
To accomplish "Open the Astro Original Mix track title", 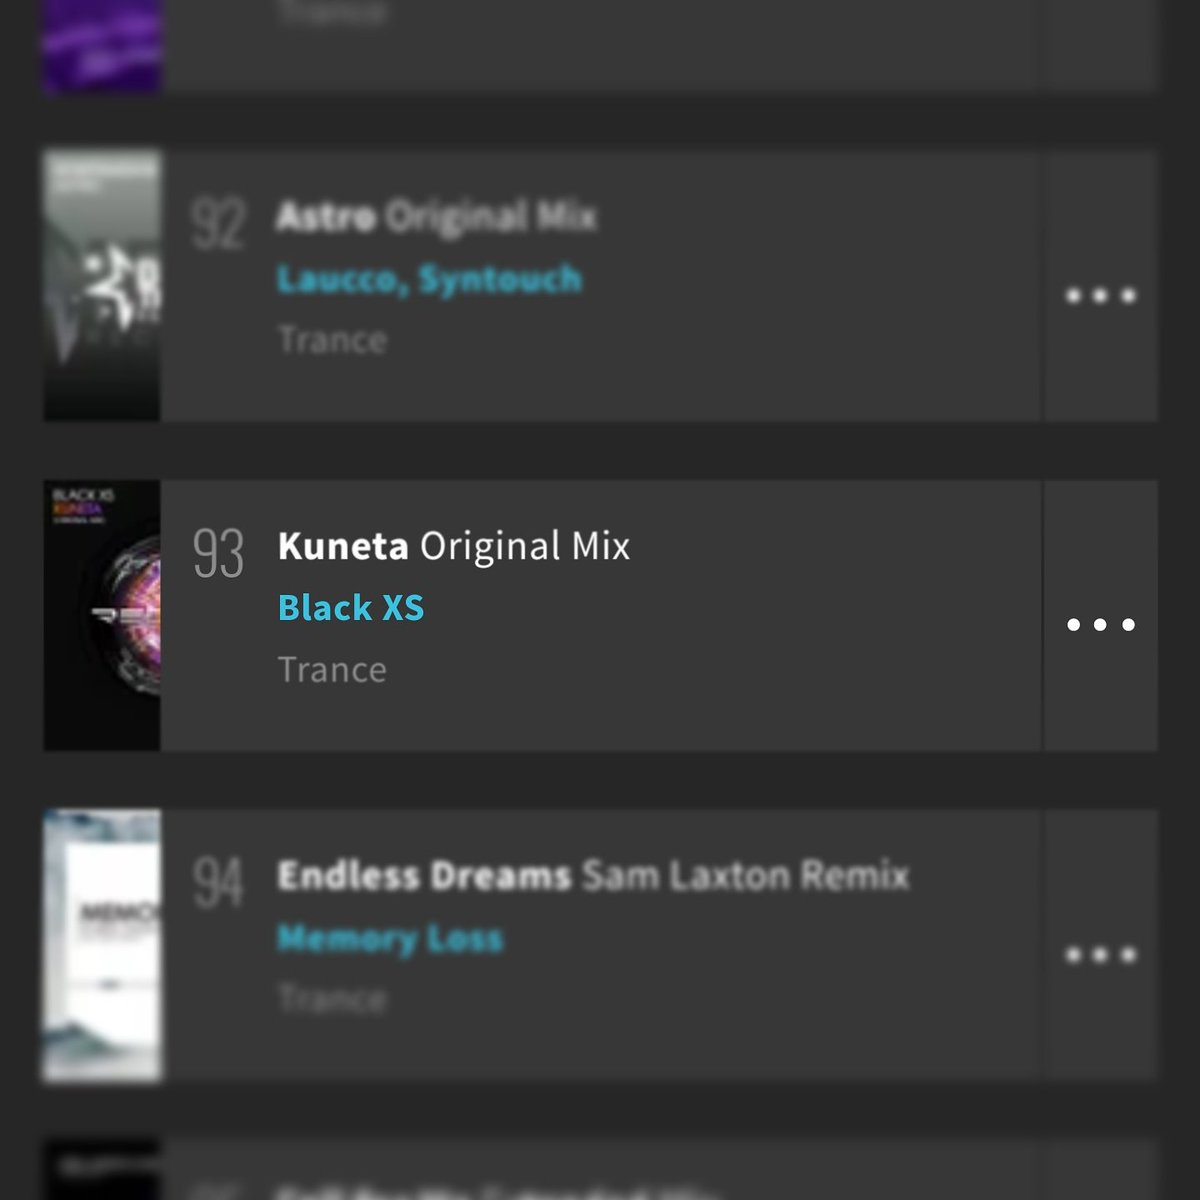I will click(x=436, y=216).
